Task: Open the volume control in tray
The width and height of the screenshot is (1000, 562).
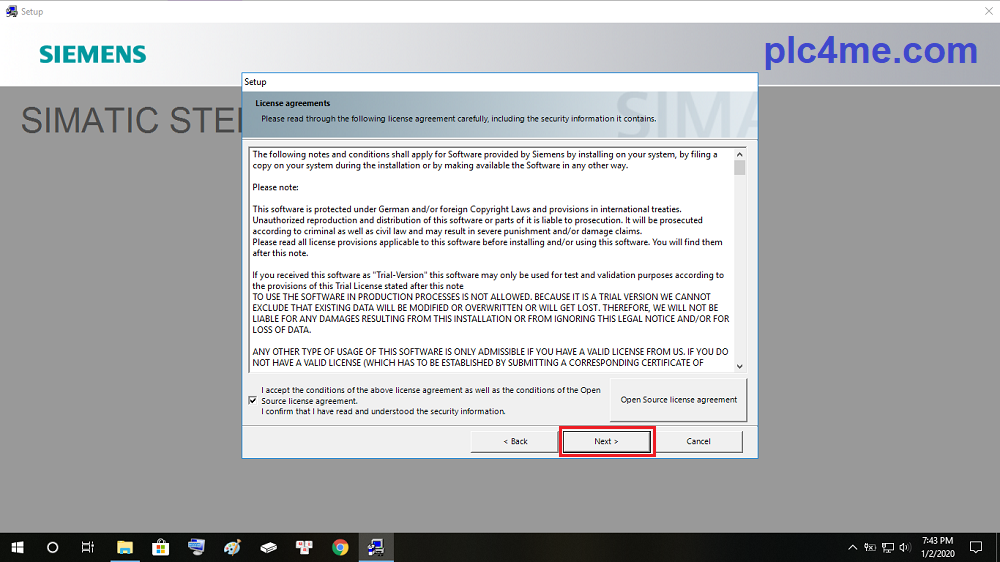Action: (904, 547)
